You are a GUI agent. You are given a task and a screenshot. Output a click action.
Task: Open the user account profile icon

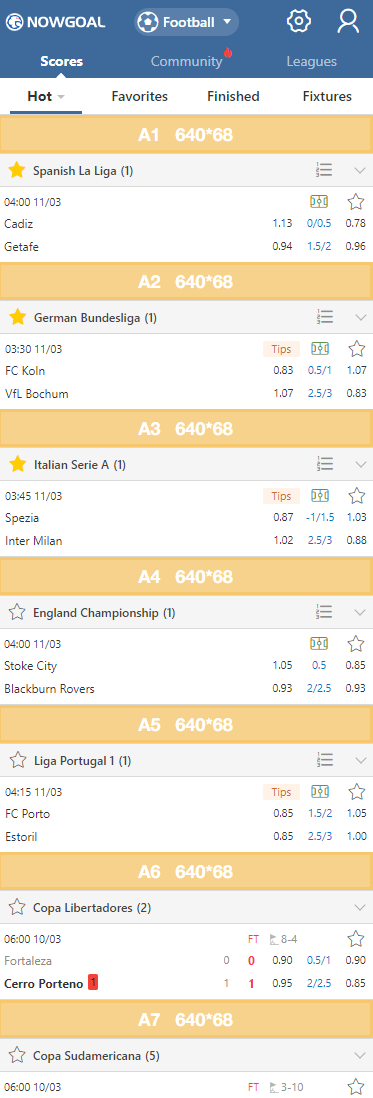[348, 22]
